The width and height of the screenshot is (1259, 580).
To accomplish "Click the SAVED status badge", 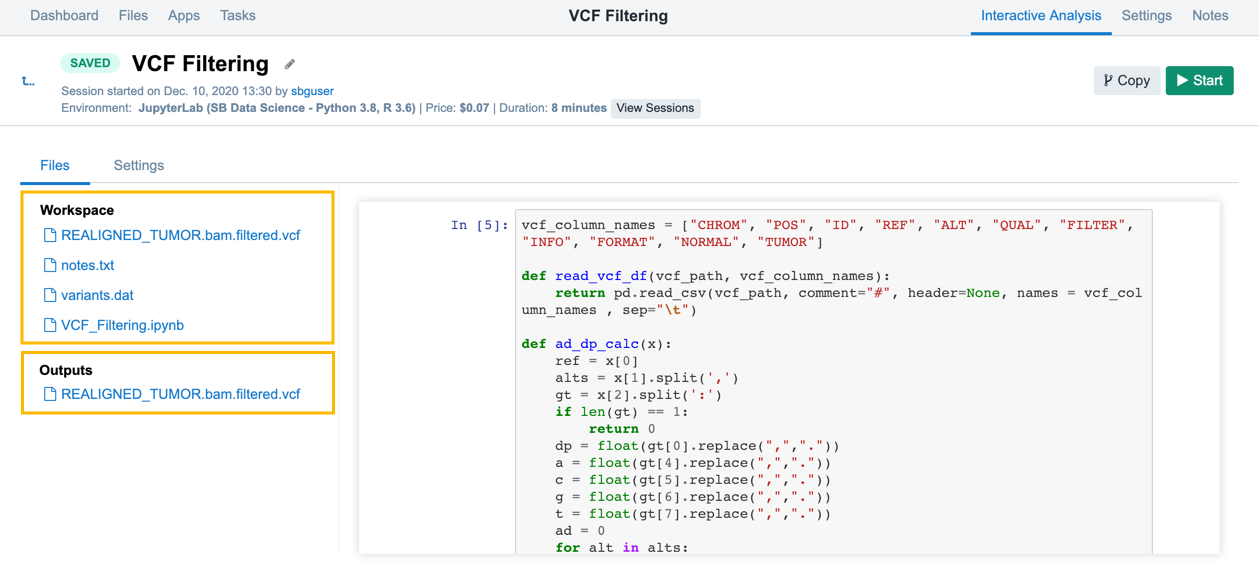I will 90,63.
